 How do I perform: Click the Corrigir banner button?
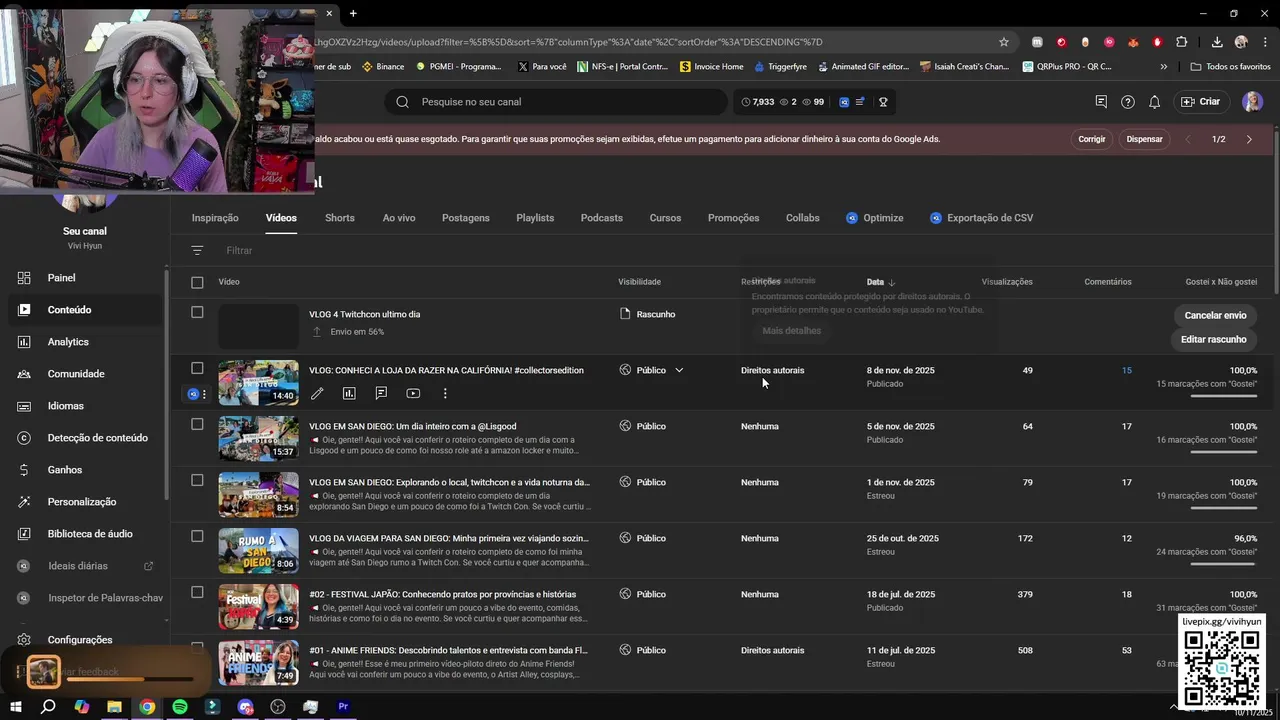[1092, 139]
